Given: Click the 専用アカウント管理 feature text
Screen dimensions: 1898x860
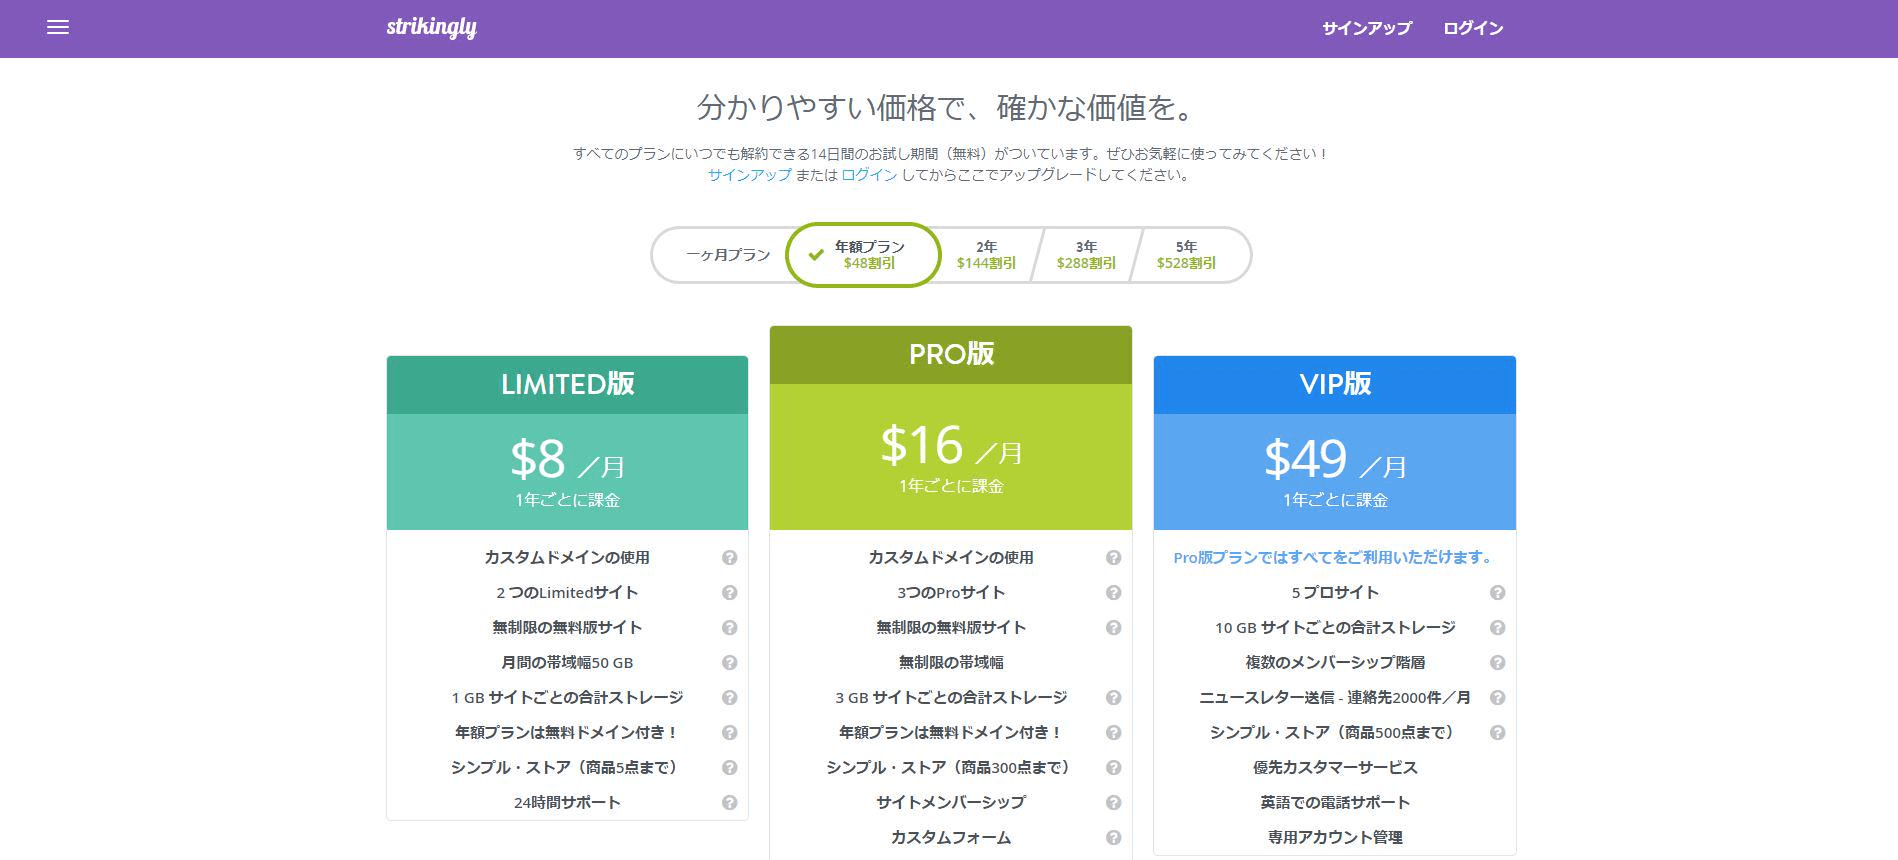Looking at the screenshot, I should click(1335, 838).
